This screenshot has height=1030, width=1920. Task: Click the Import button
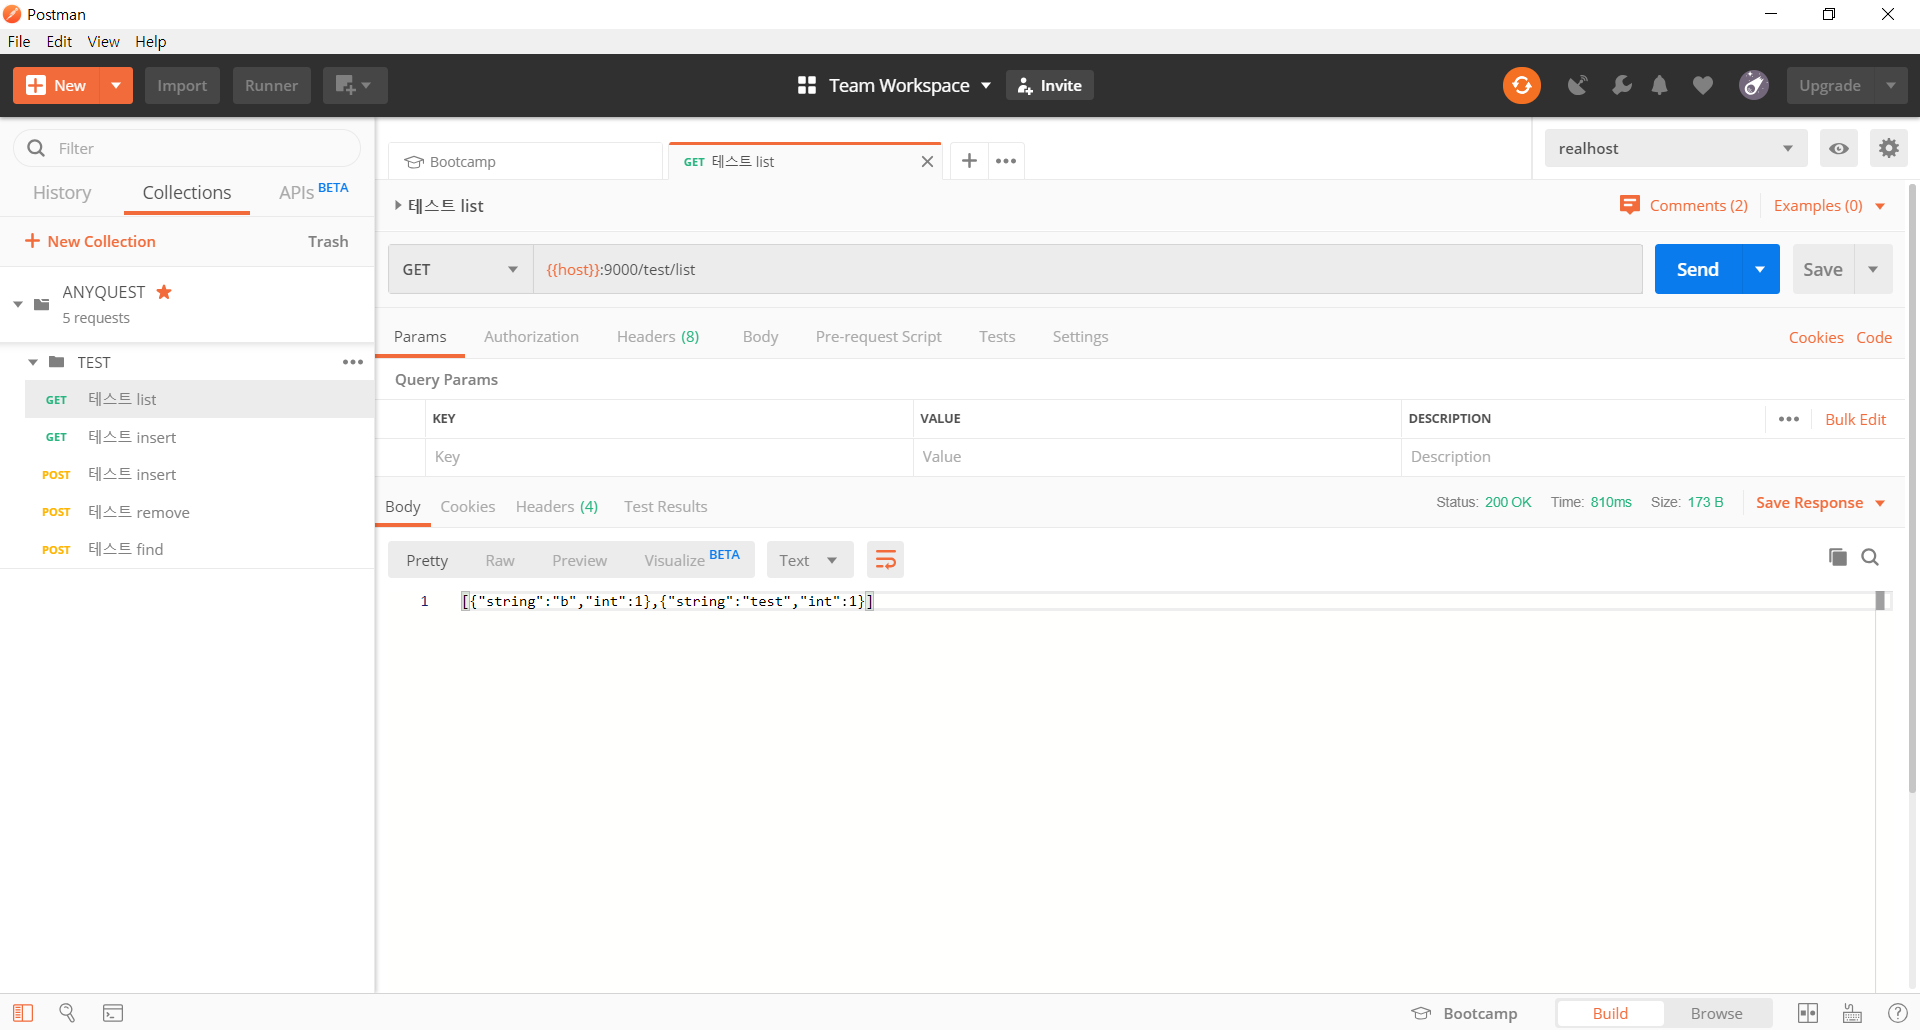click(182, 85)
